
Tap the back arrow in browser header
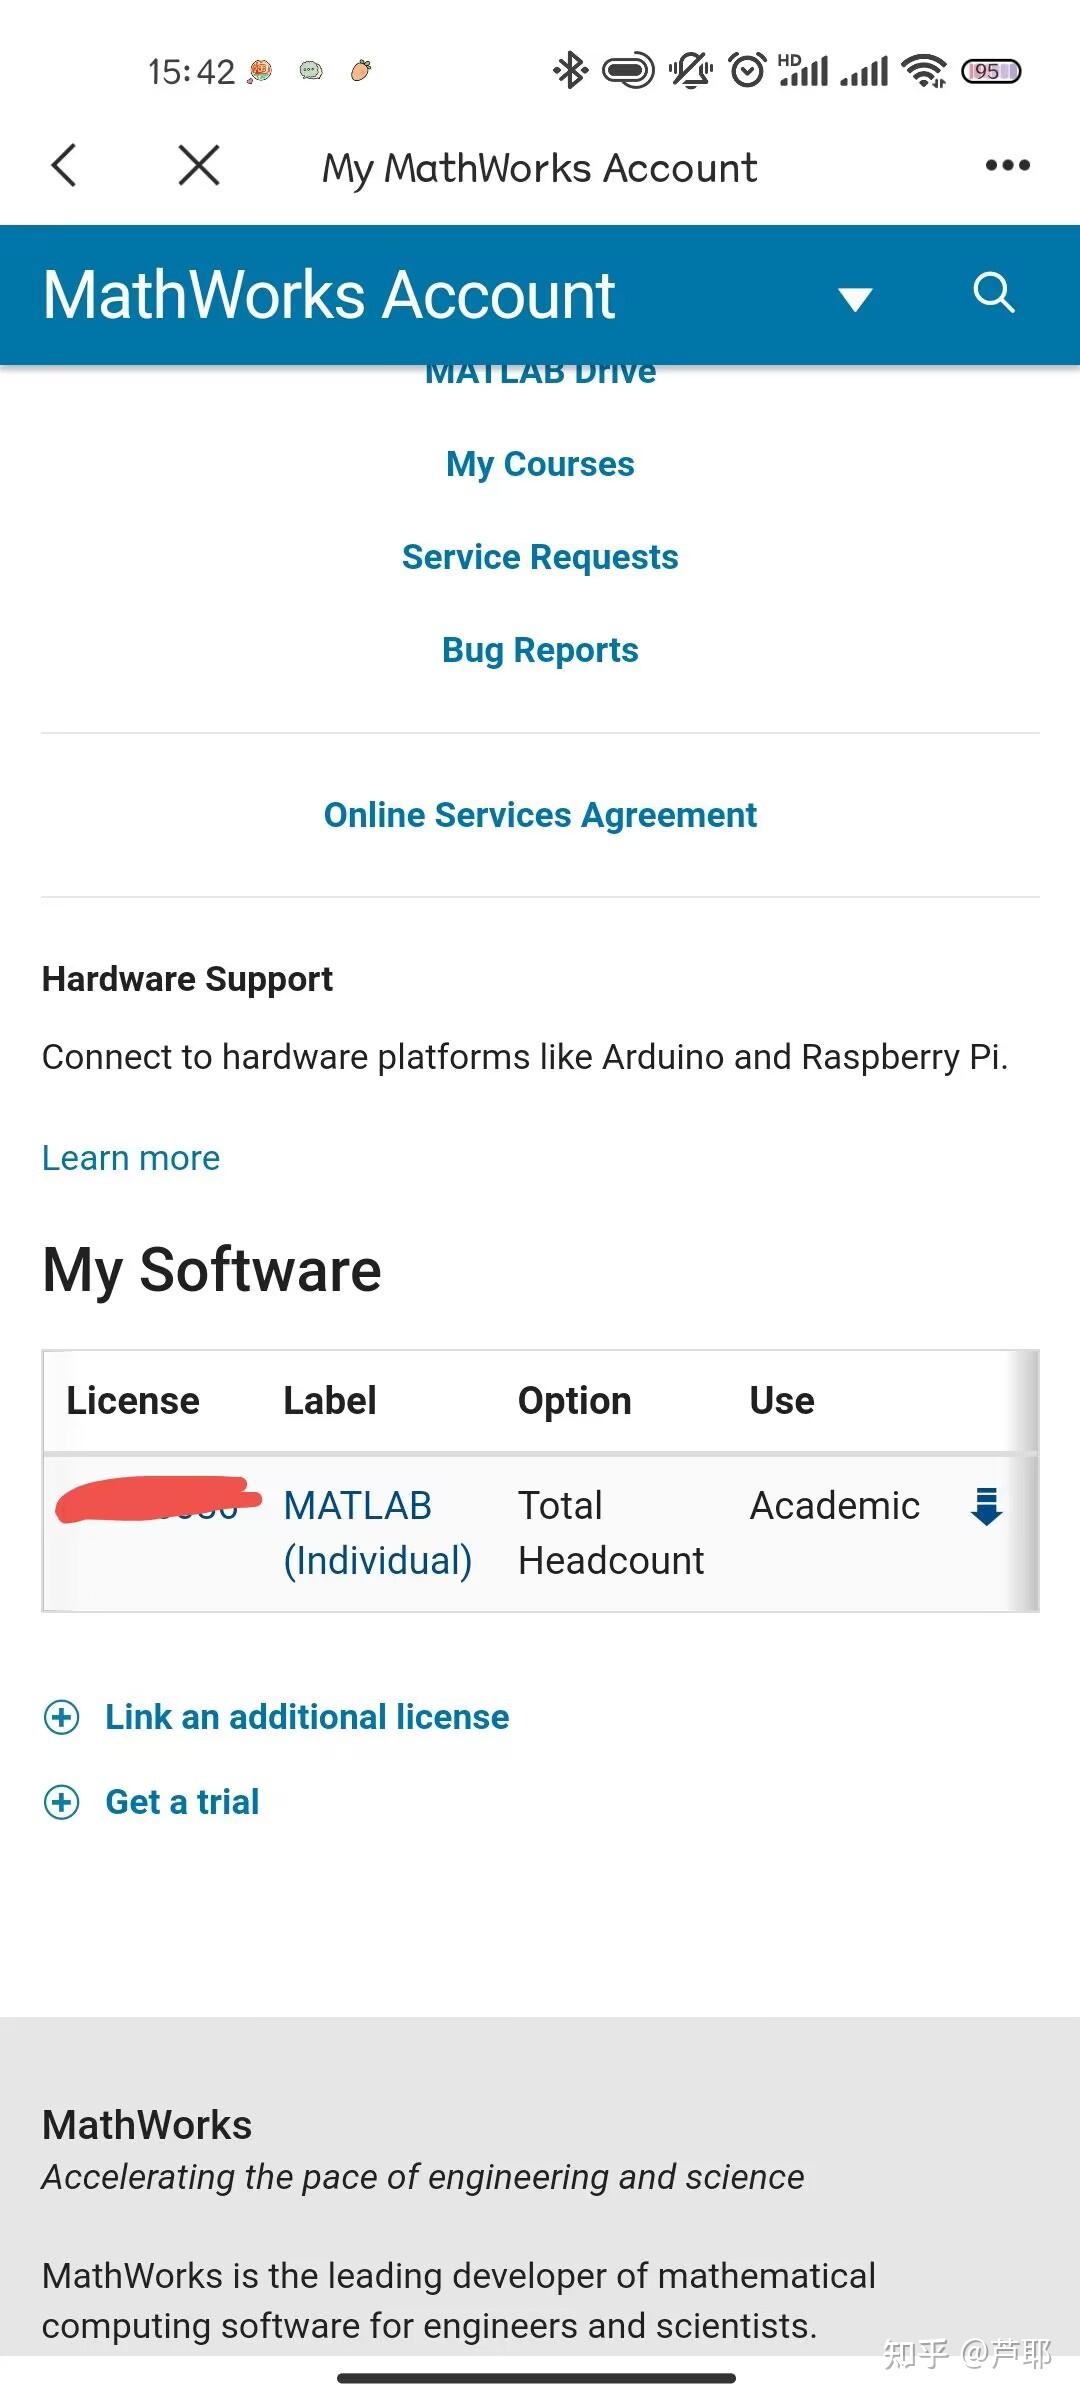[64, 165]
